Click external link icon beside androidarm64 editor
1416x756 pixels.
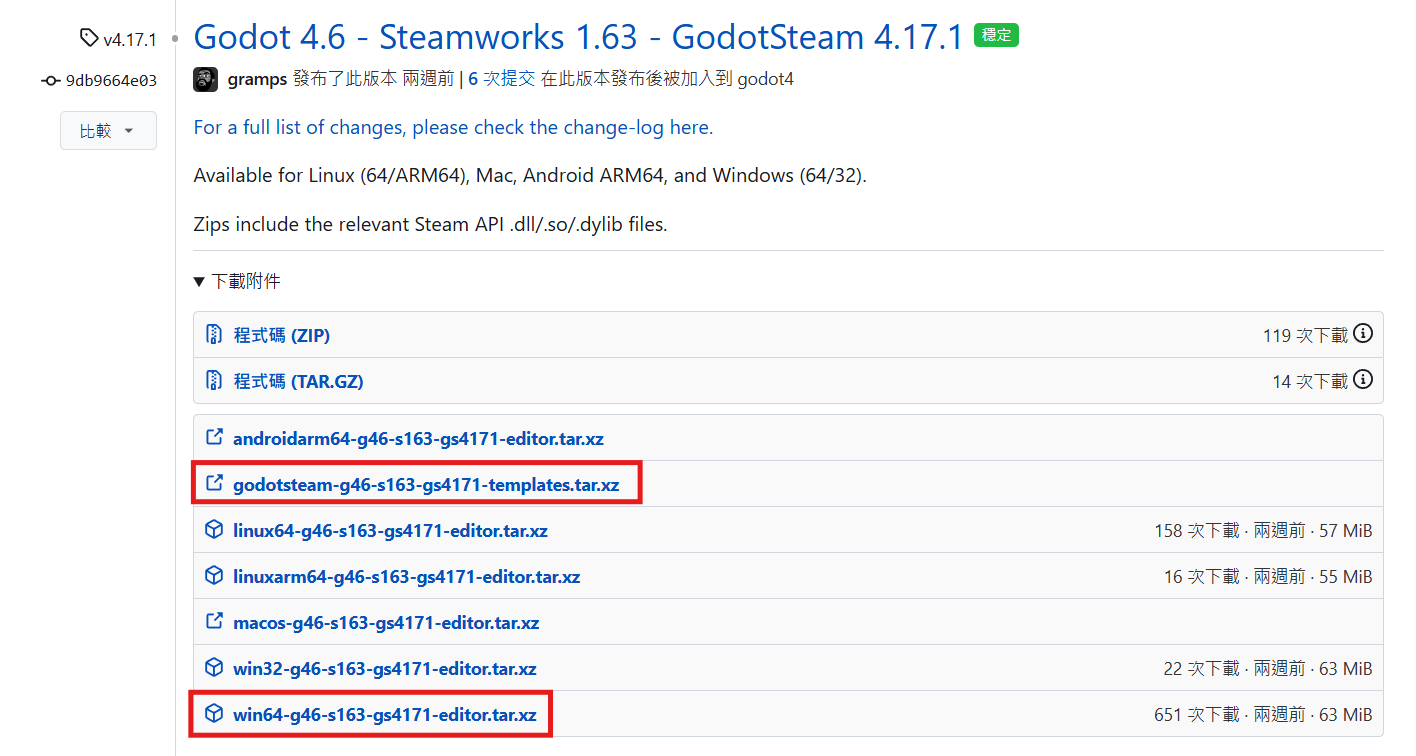pos(213,438)
